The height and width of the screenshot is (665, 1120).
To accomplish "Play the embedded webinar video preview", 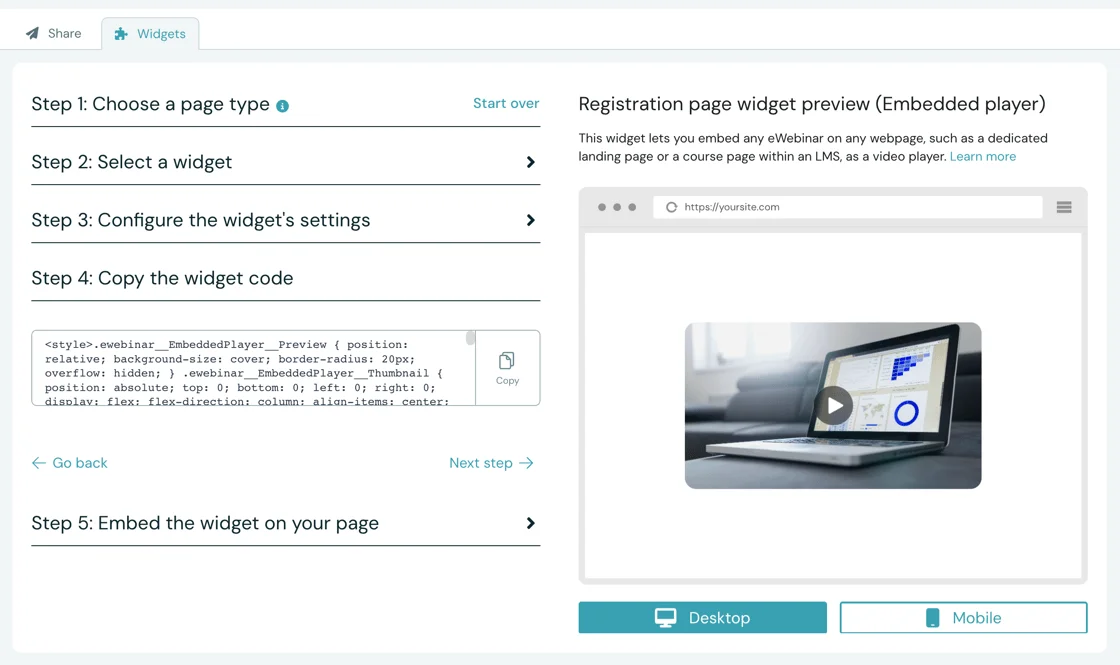I will (x=834, y=406).
